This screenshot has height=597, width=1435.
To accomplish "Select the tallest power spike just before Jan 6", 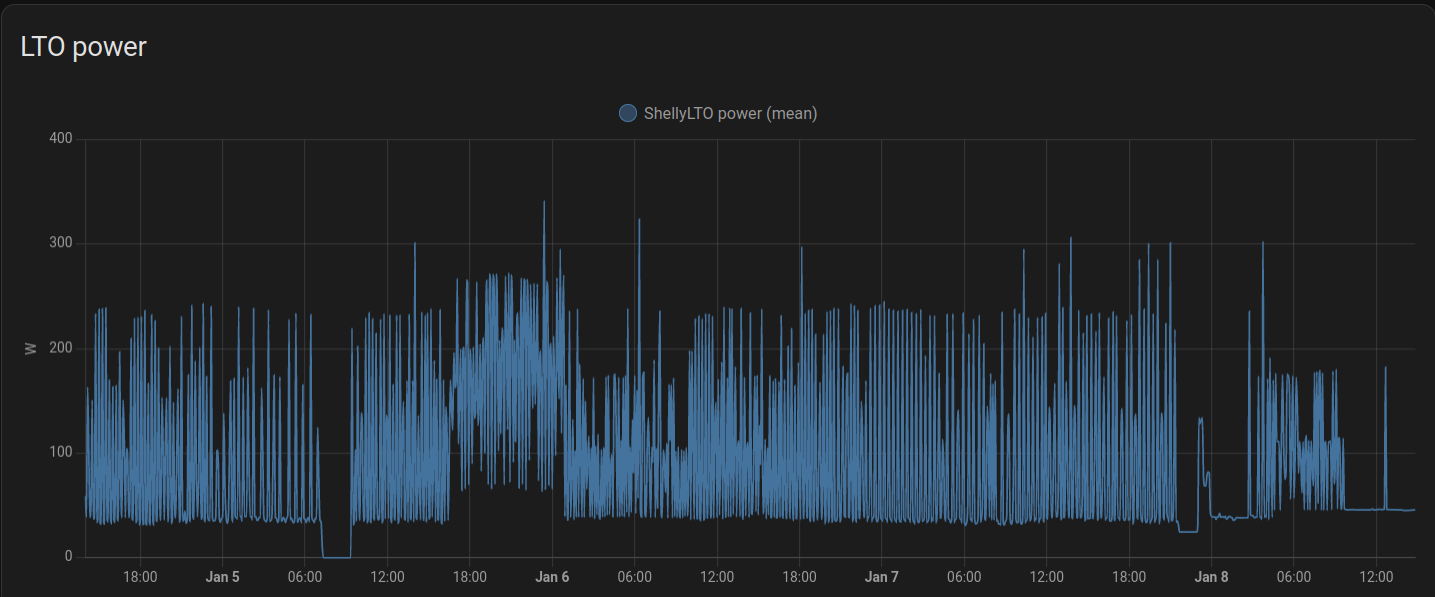I will 544,203.
